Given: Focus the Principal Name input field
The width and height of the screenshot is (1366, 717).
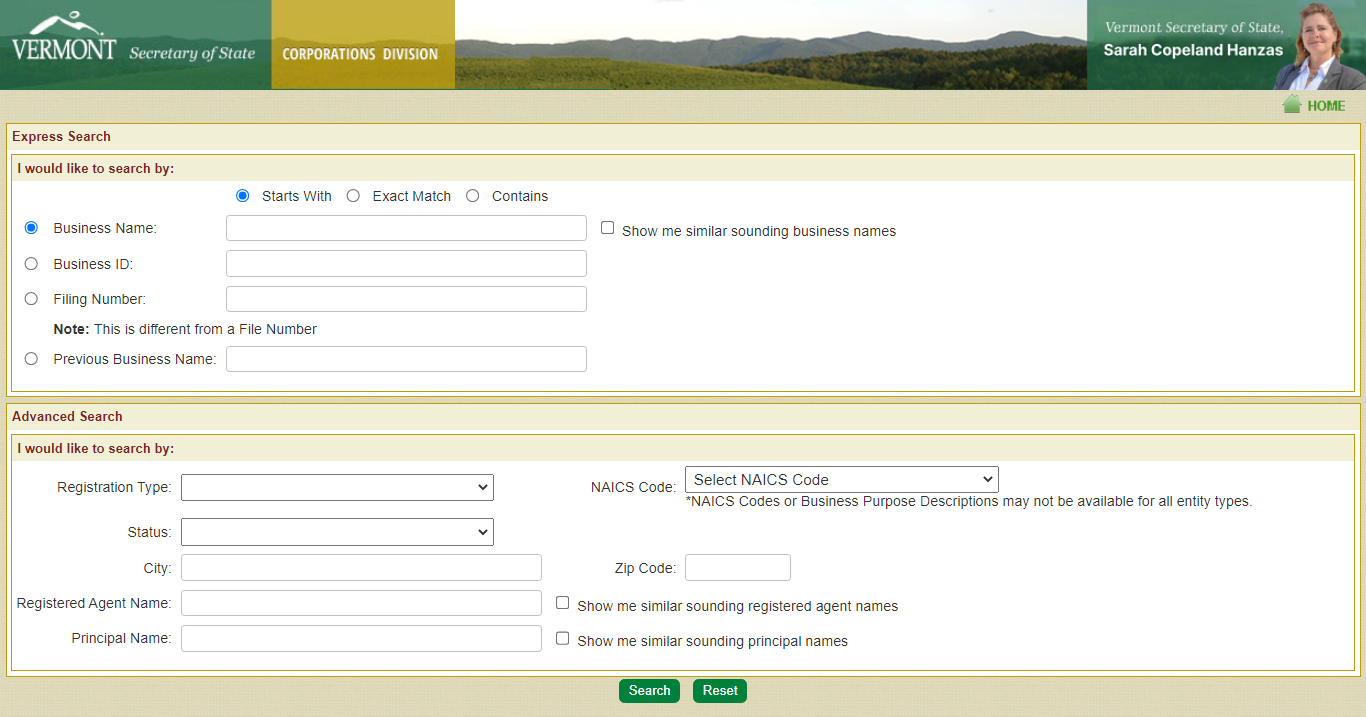Looking at the screenshot, I should [x=361, y=638].
